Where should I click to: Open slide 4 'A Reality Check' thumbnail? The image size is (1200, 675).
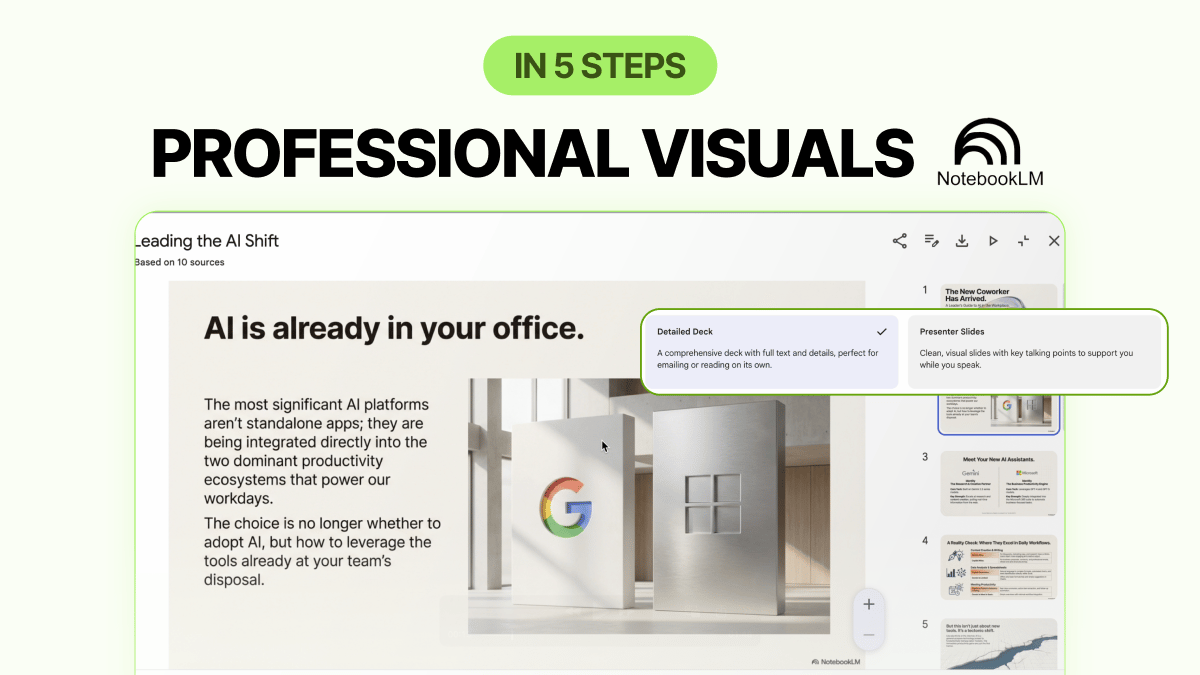pos(999,567)
